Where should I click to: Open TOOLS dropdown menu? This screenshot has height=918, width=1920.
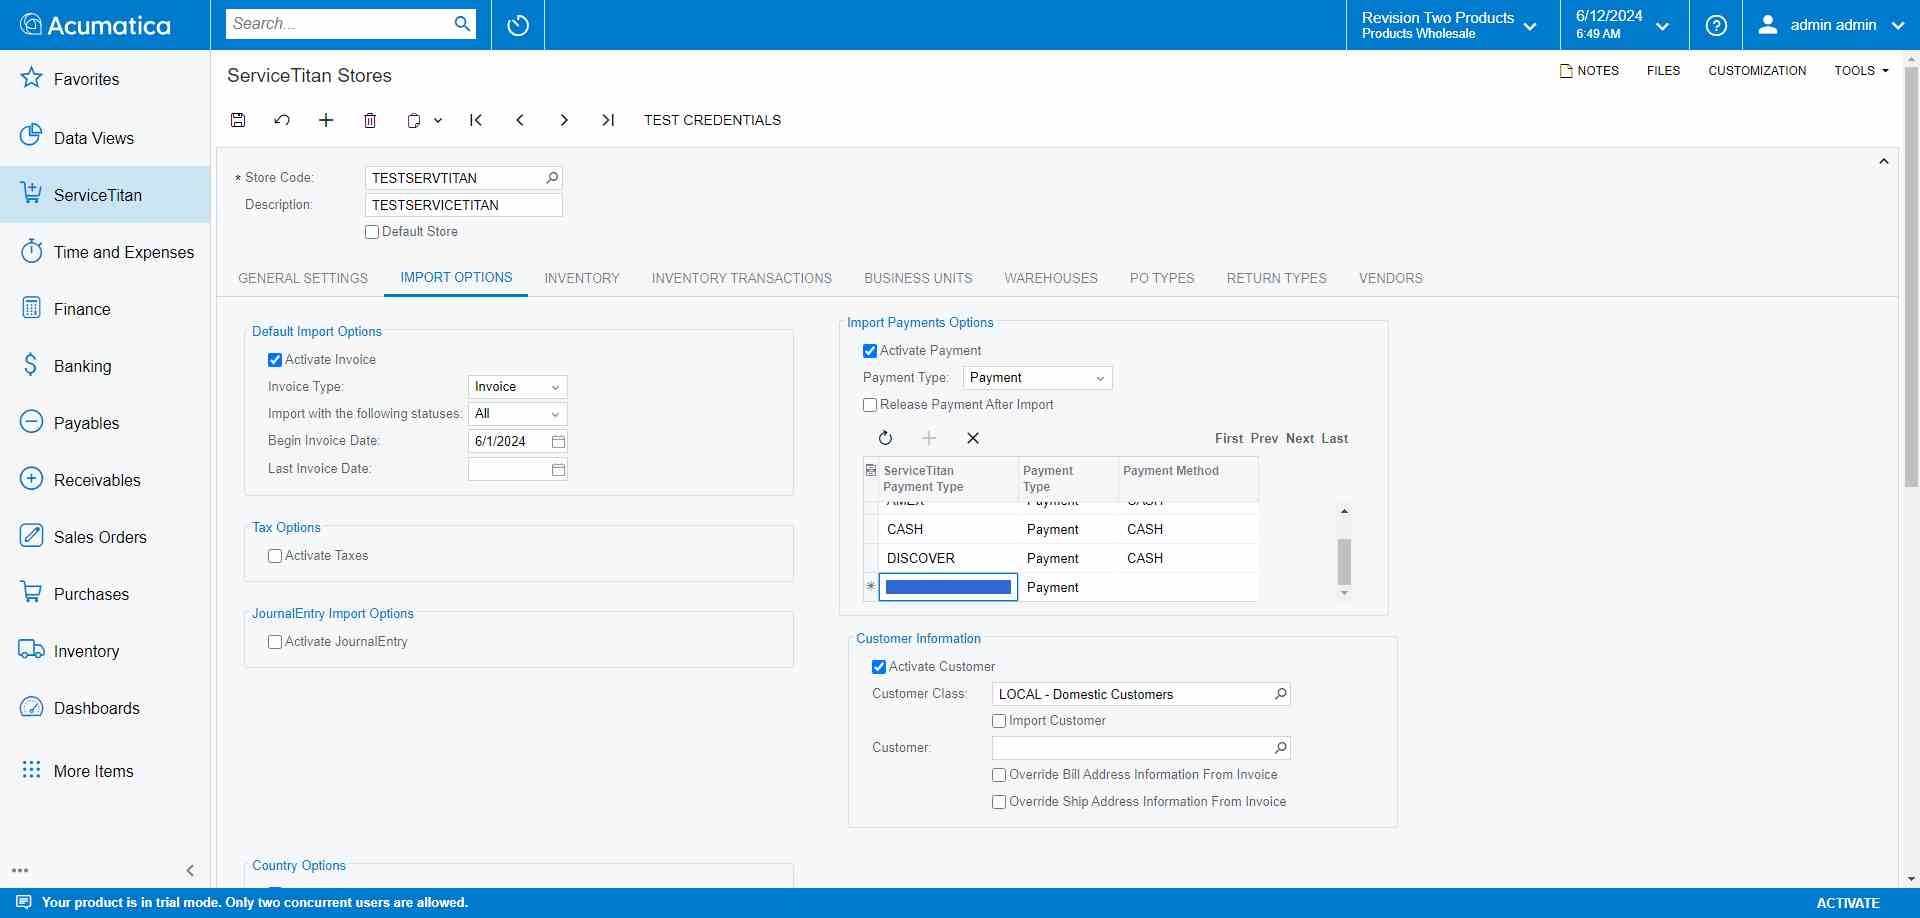1861,71
